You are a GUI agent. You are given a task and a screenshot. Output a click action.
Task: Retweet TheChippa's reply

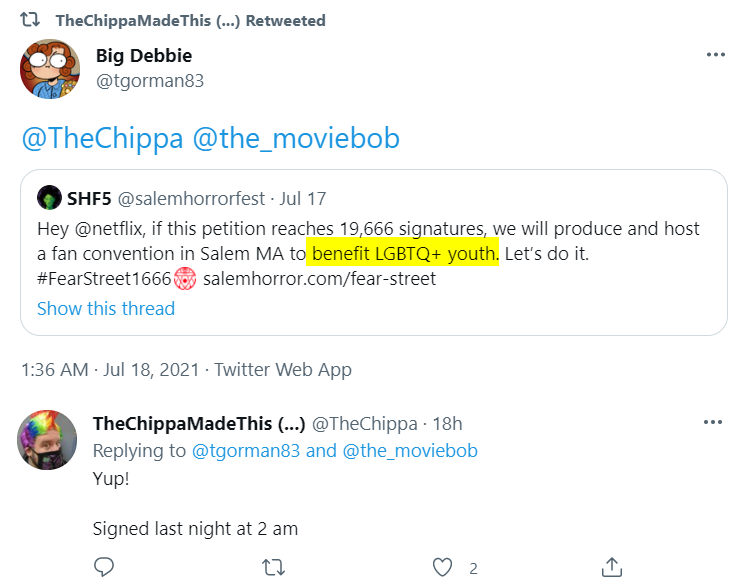pos(273,567)
